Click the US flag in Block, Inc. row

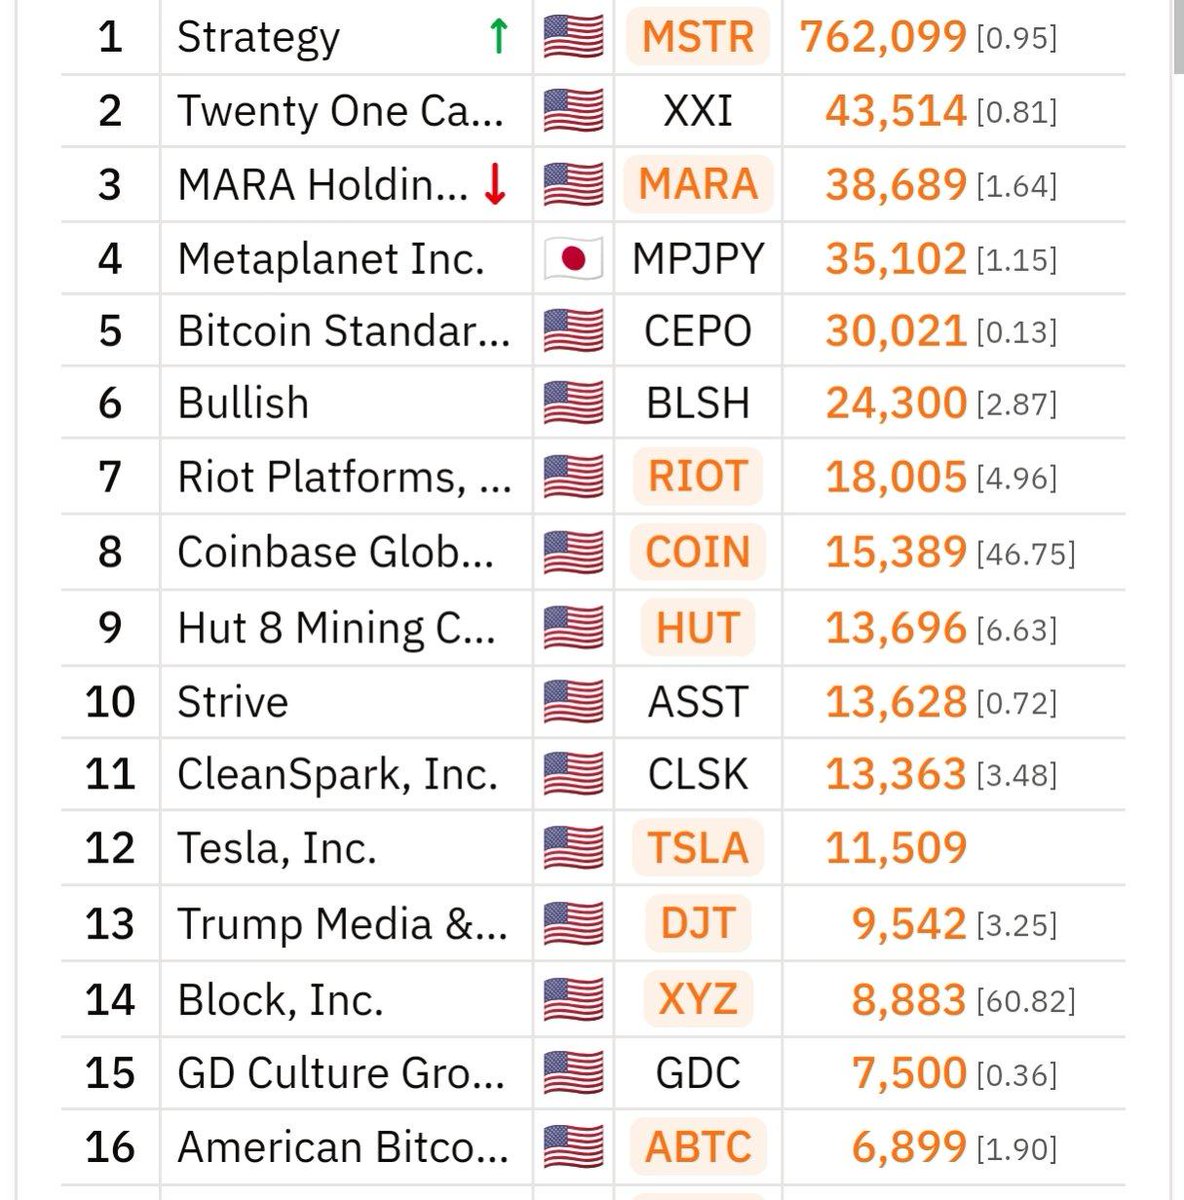(573, 999)
